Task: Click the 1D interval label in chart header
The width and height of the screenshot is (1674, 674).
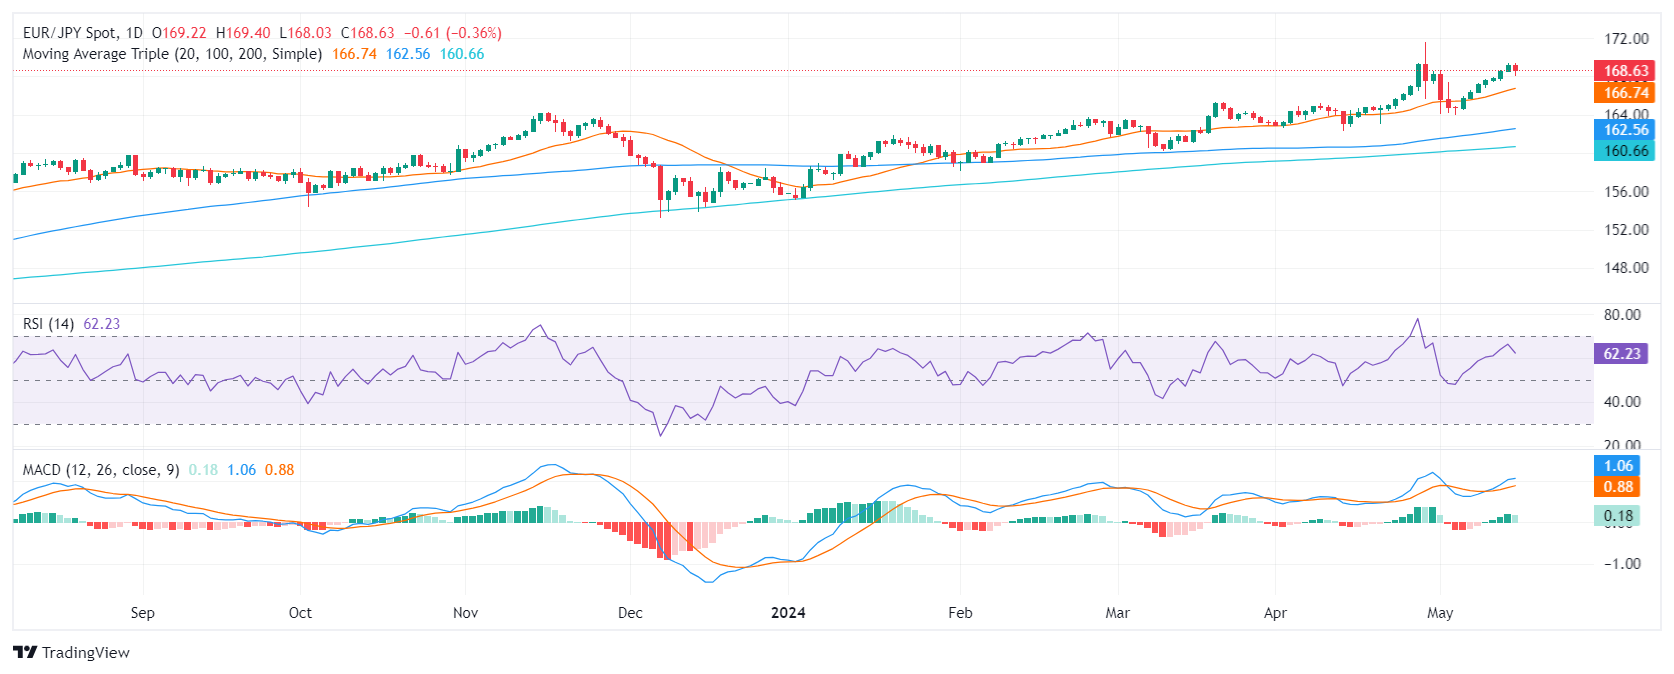Action: tap(134, 33)
